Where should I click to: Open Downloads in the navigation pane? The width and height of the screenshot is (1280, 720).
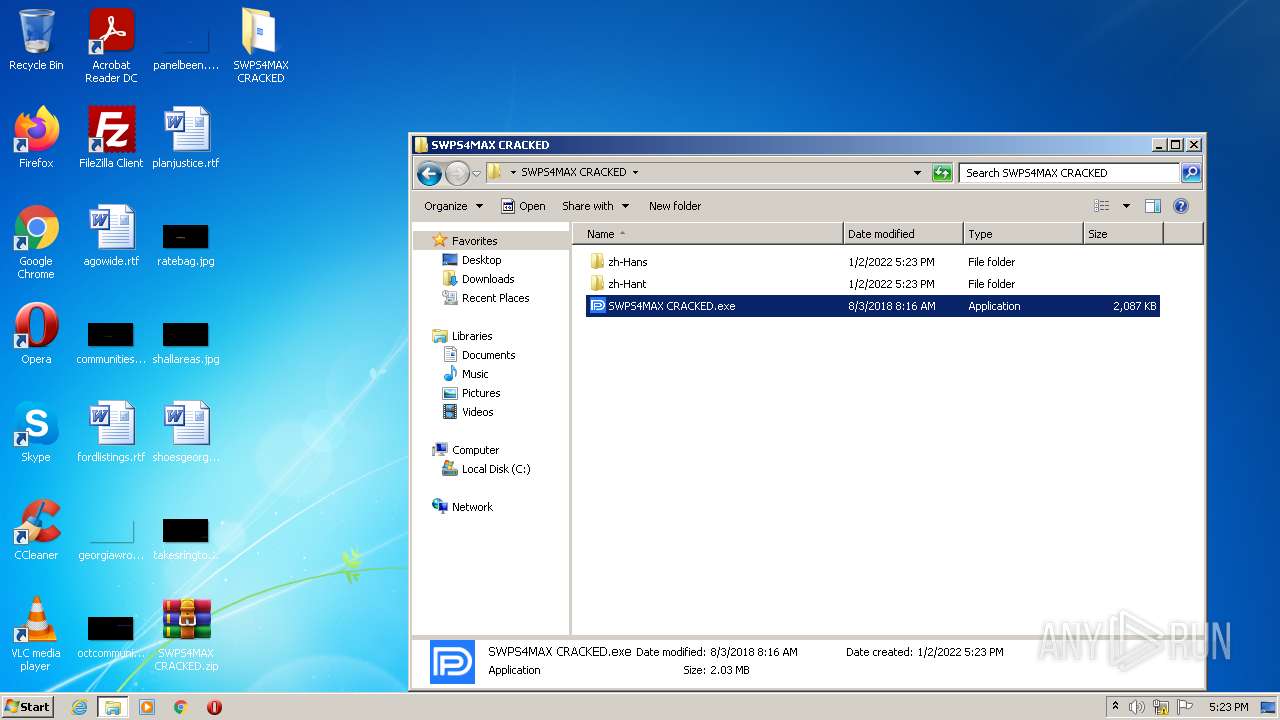point(488,279)
